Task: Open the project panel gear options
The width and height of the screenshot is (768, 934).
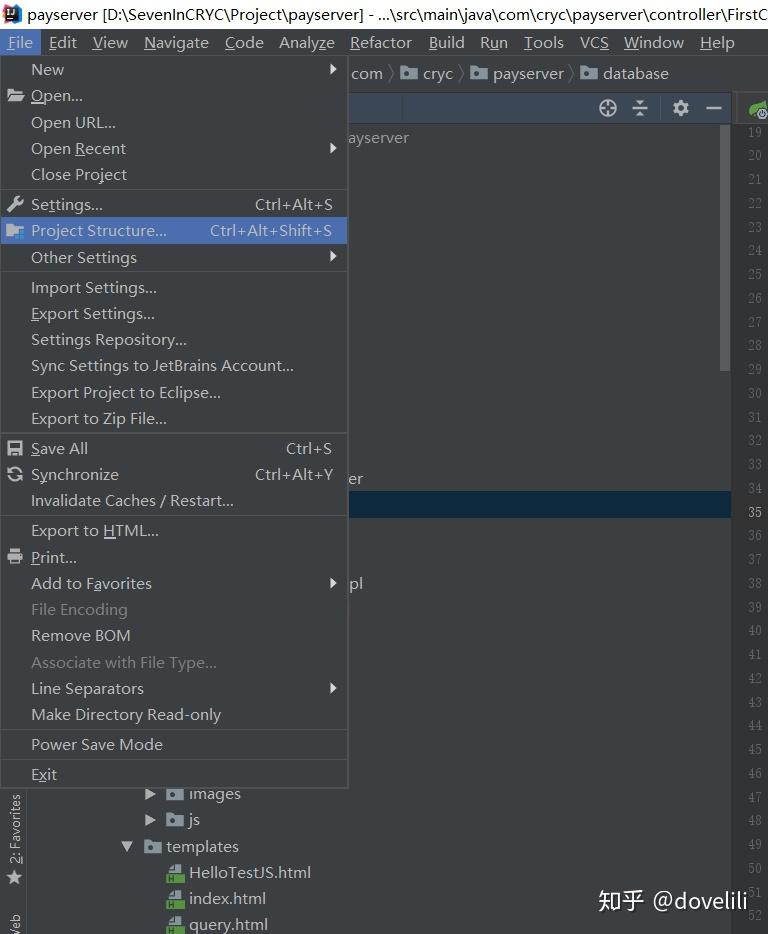Action: (x=681, y=108)
